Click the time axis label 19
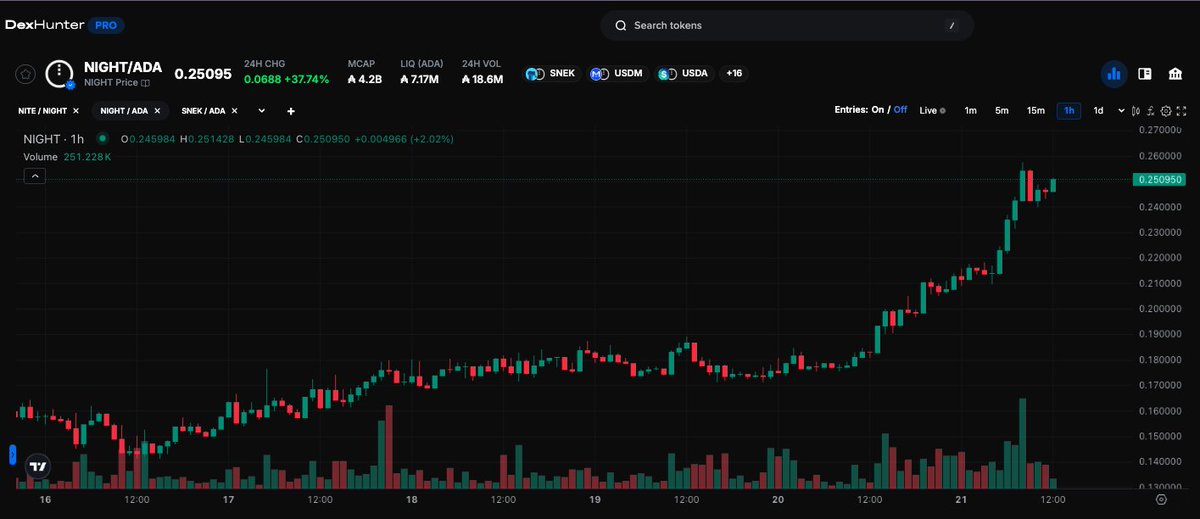1200x519 pixels. point(595,499)
